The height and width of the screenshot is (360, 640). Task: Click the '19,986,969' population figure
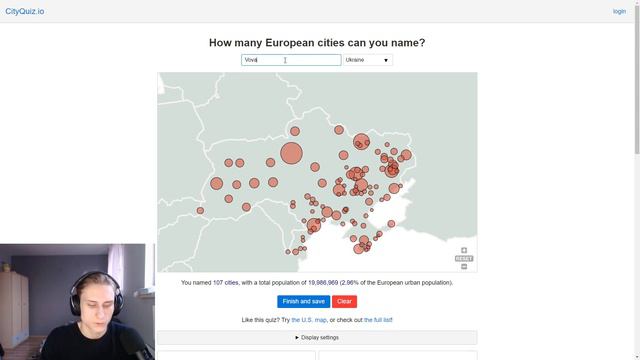(x=323, y=282)
